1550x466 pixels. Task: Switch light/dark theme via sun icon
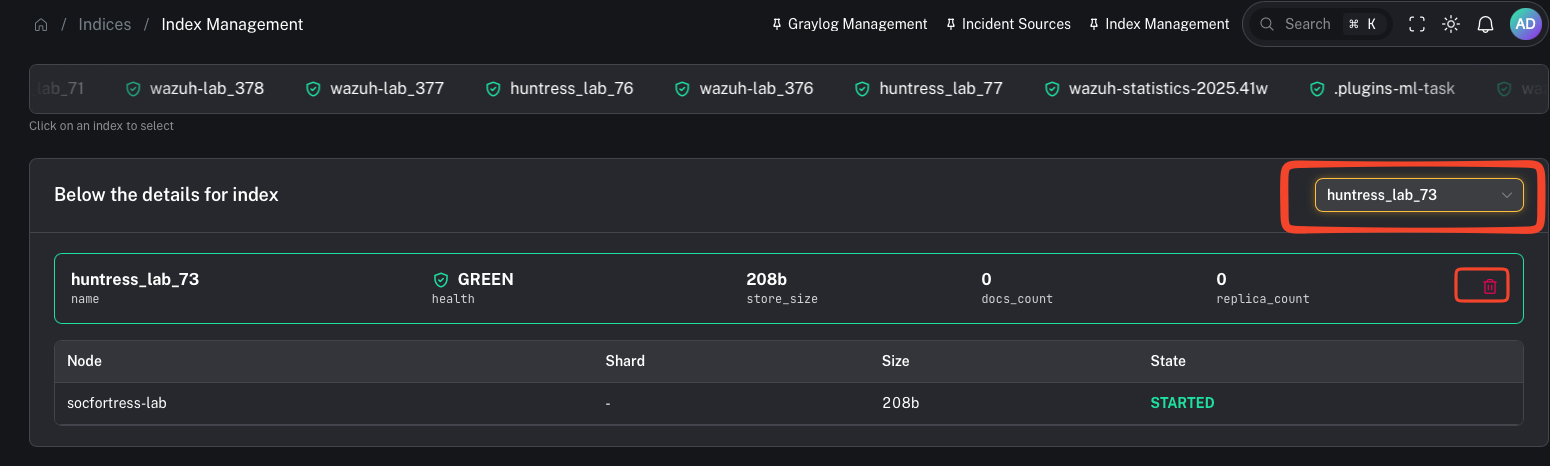point(1451,24)
